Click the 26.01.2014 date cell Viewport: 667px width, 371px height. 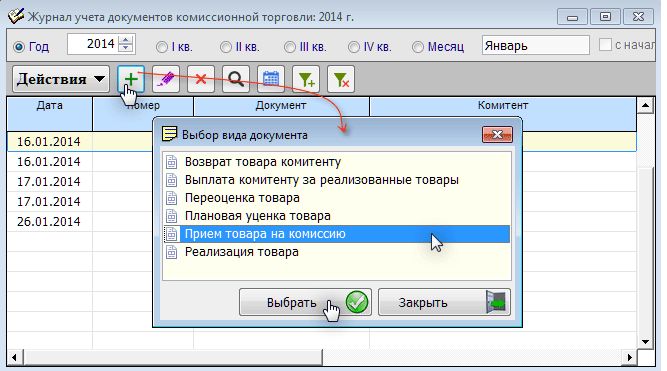coord(48,222)
